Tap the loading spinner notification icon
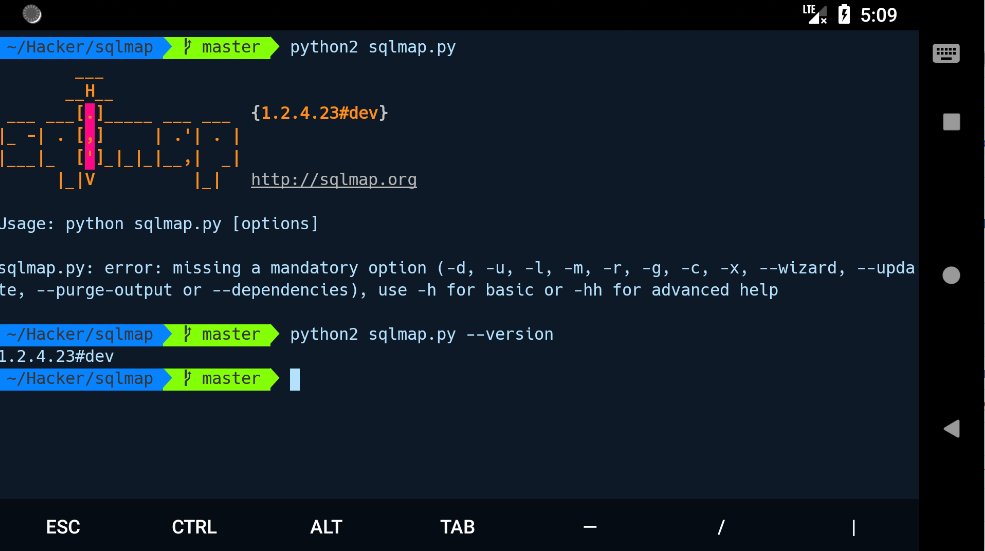 pos(32,14)
